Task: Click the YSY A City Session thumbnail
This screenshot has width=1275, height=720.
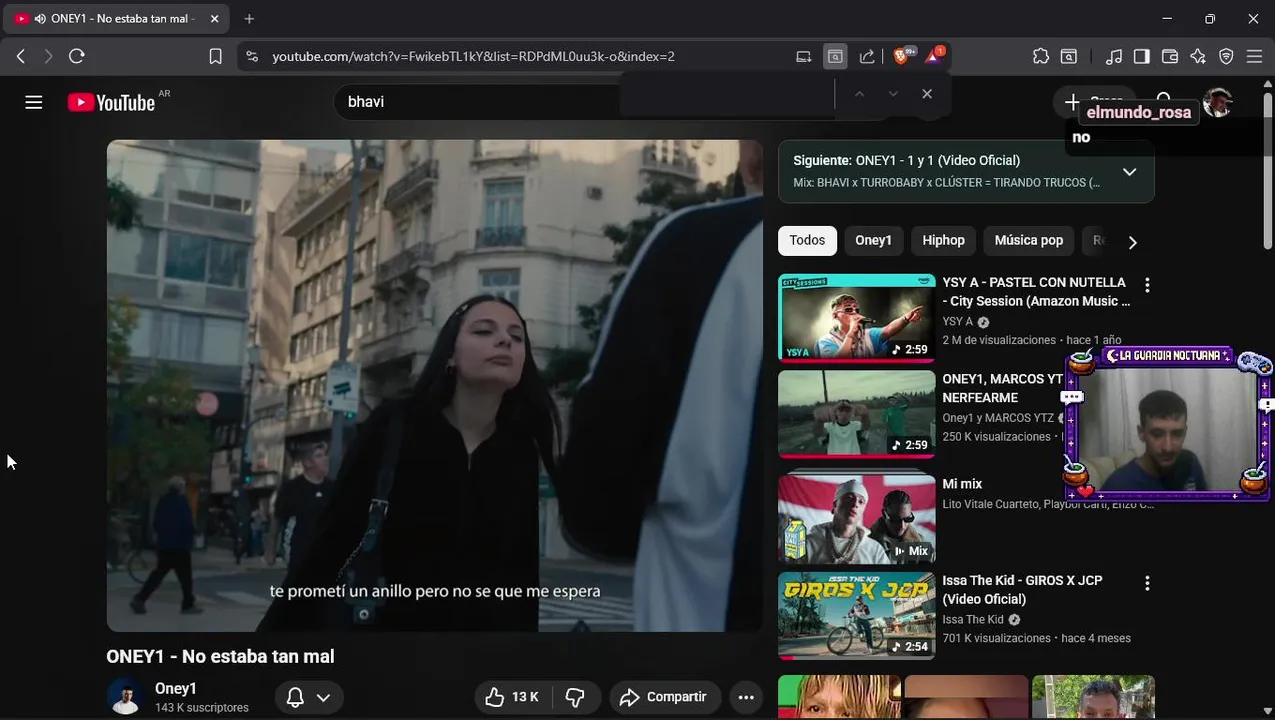Action: (857, 318)
